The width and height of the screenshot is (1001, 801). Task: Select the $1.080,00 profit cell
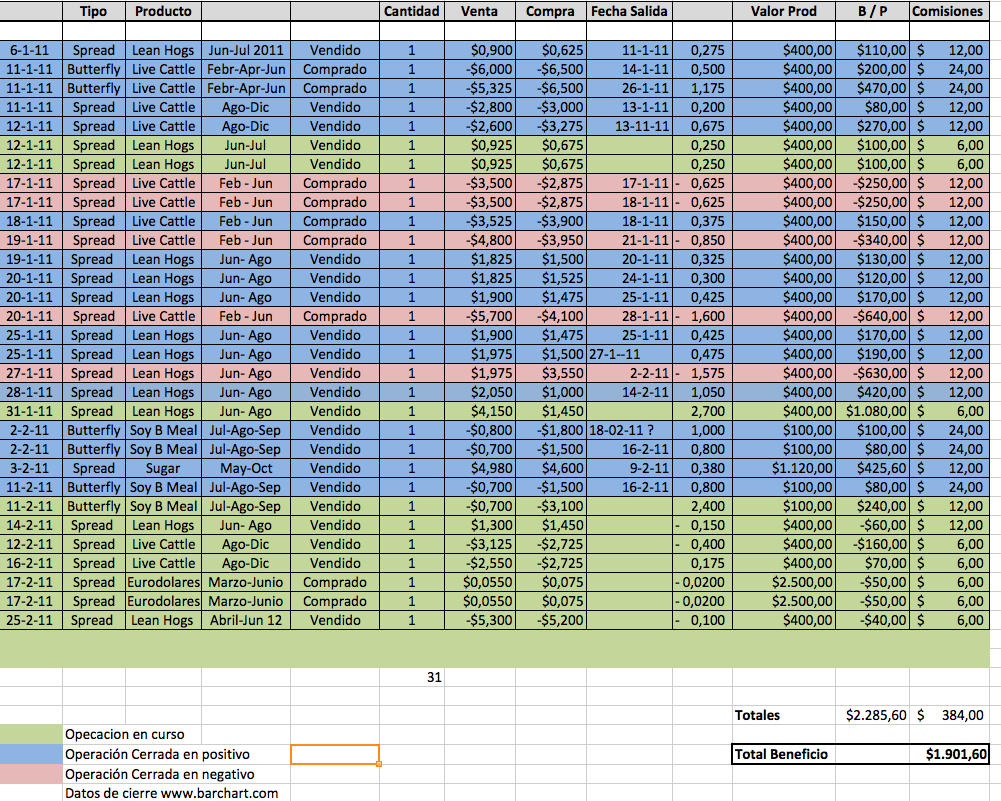coord(872,412)
